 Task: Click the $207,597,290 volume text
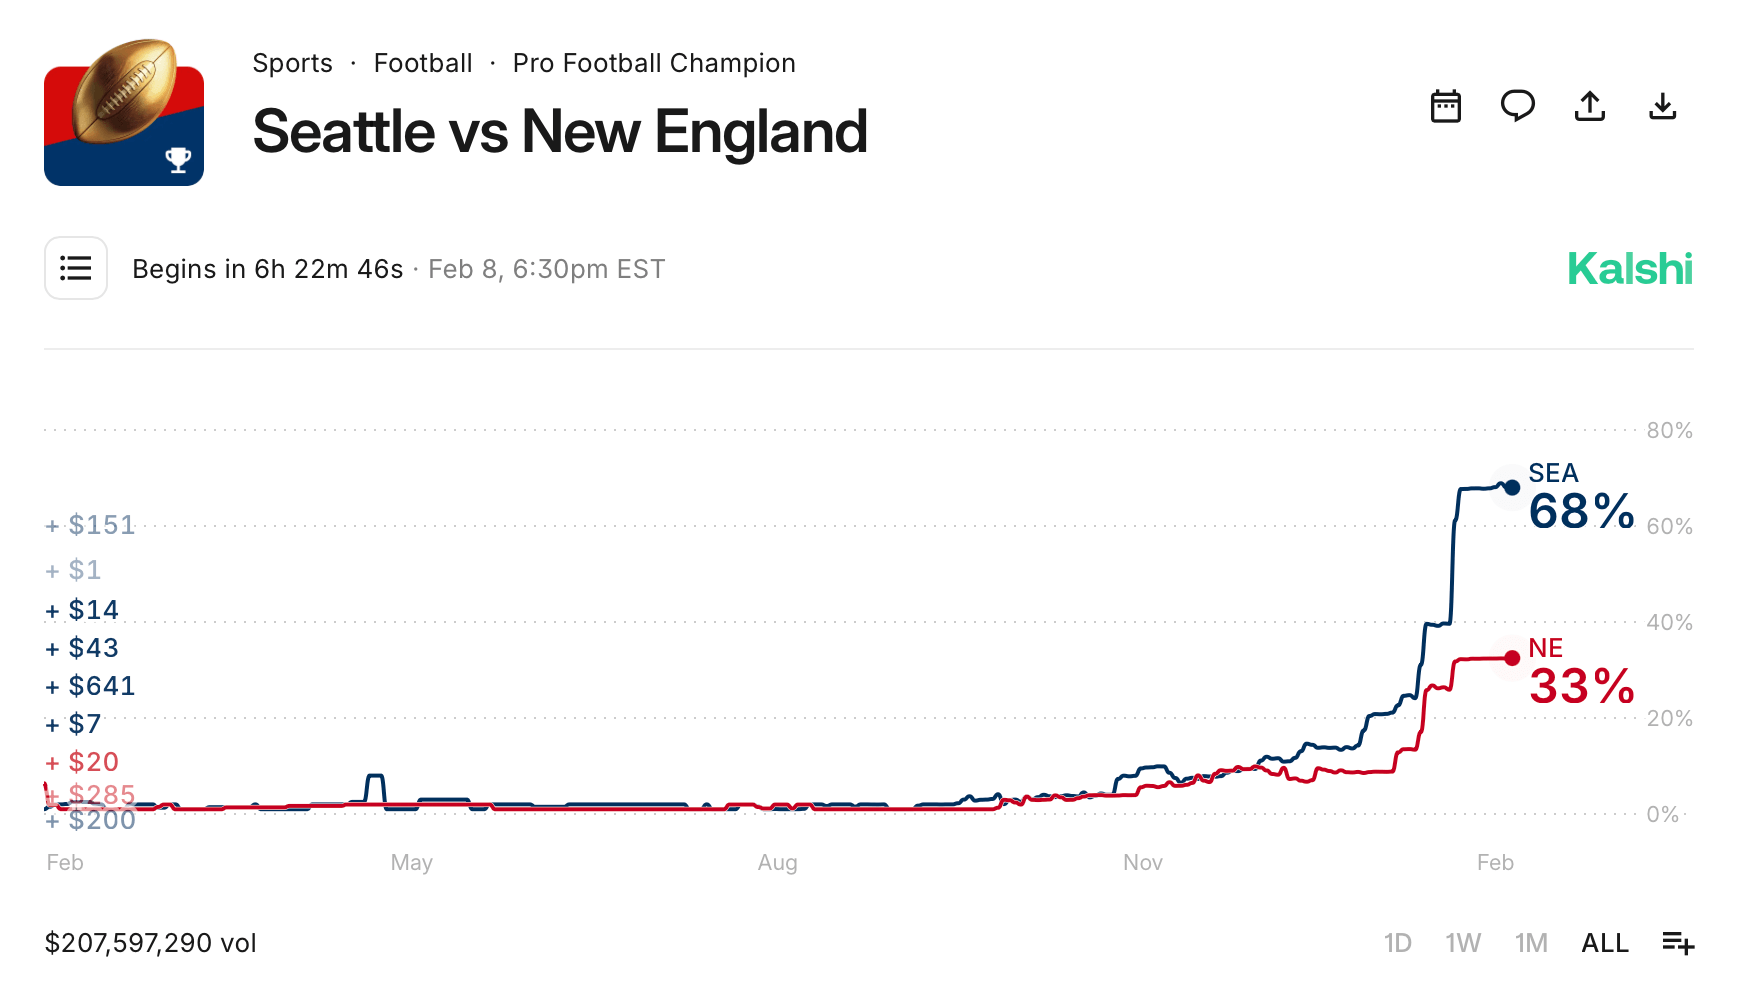click(x=150, y=942)
